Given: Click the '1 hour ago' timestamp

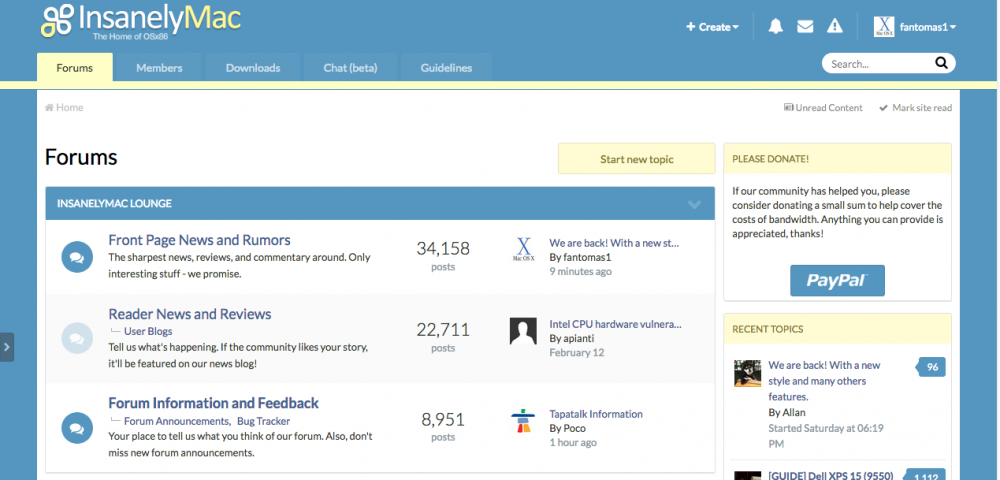Looking at the screenshot, I should click(573, 442).
